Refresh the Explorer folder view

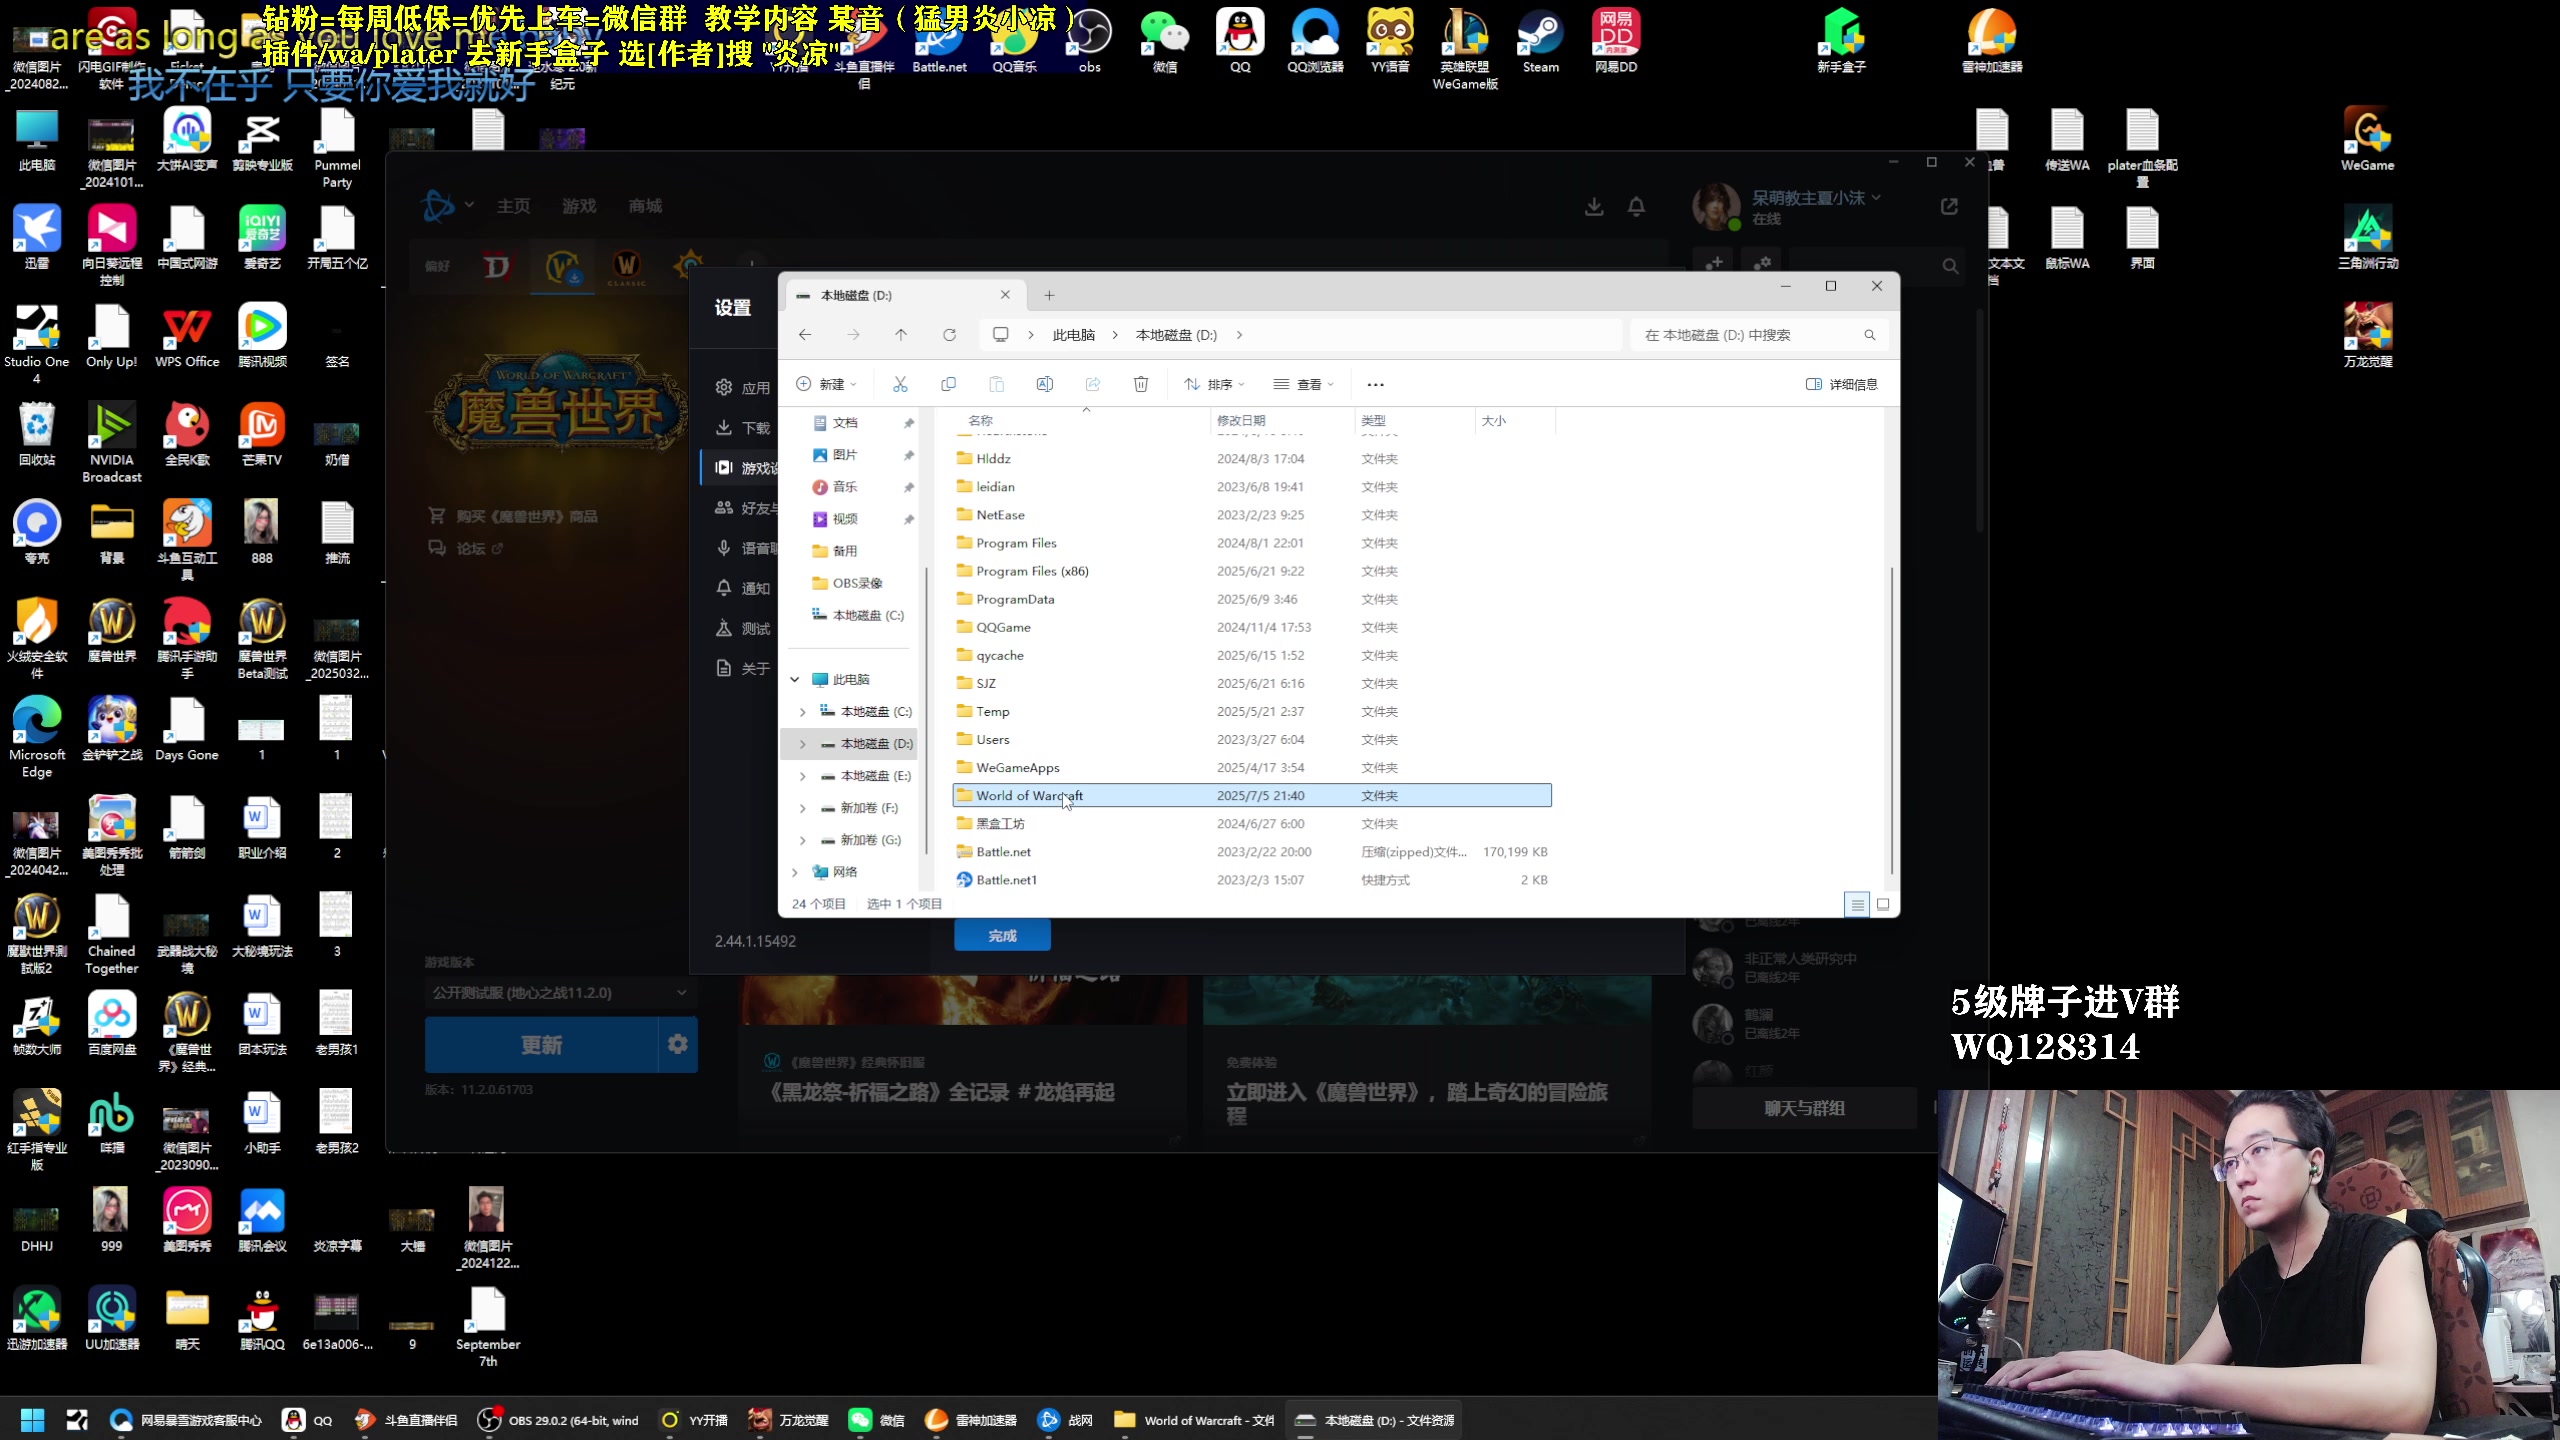949,335
